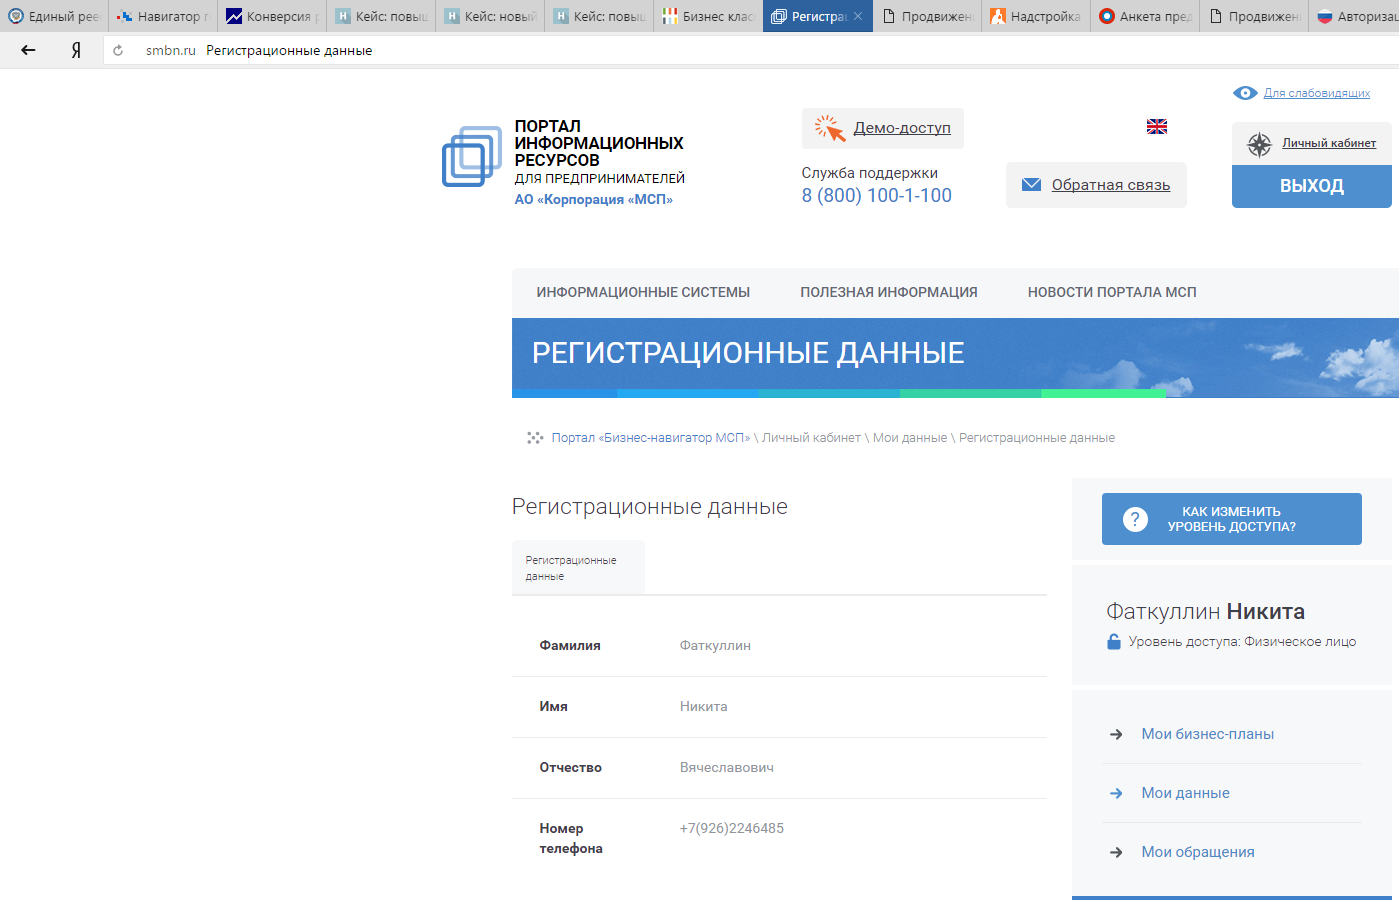This screenshot has height=906, width=1399.
Task: Switch site language via British flag icon
Action: 1157,126
